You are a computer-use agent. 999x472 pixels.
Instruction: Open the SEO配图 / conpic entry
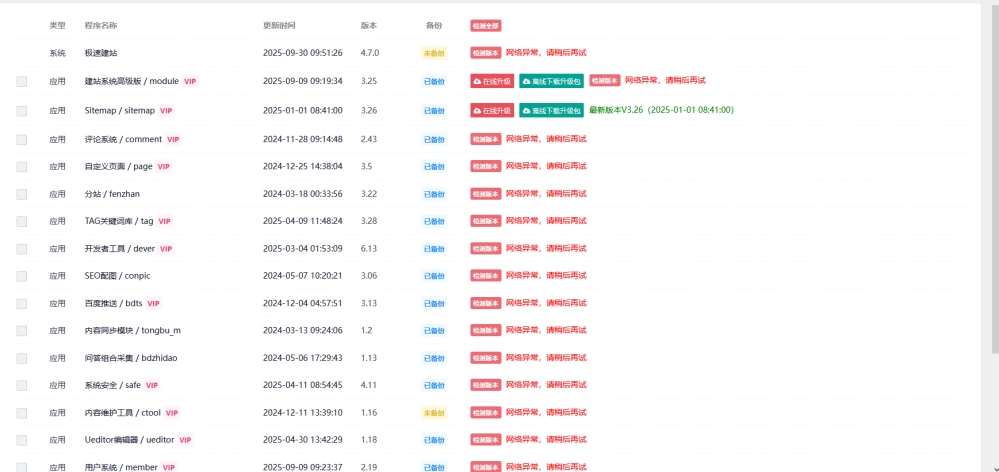point(117,276)
